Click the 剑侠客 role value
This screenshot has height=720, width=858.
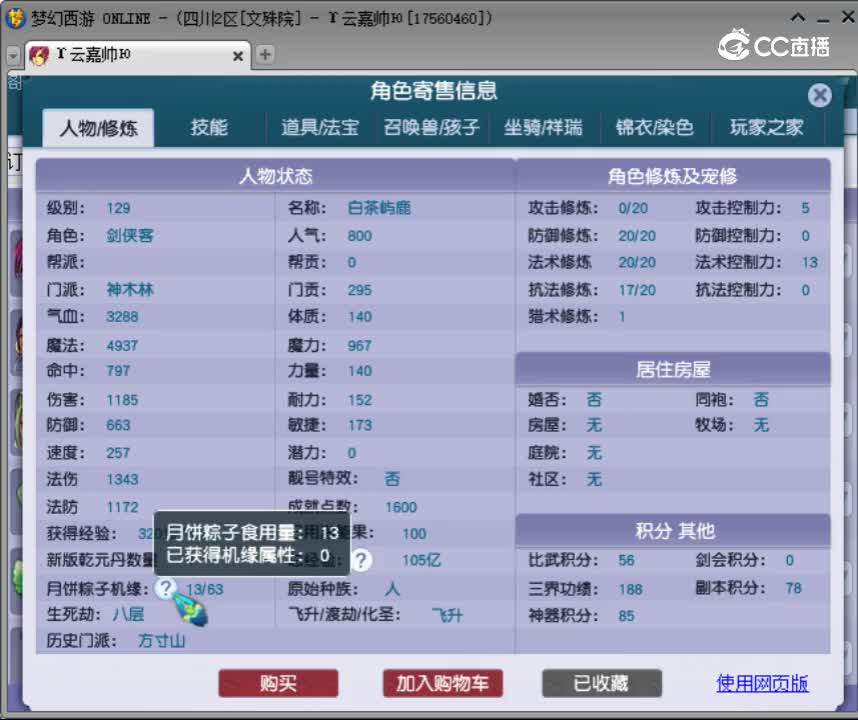(x=130, y=235)
